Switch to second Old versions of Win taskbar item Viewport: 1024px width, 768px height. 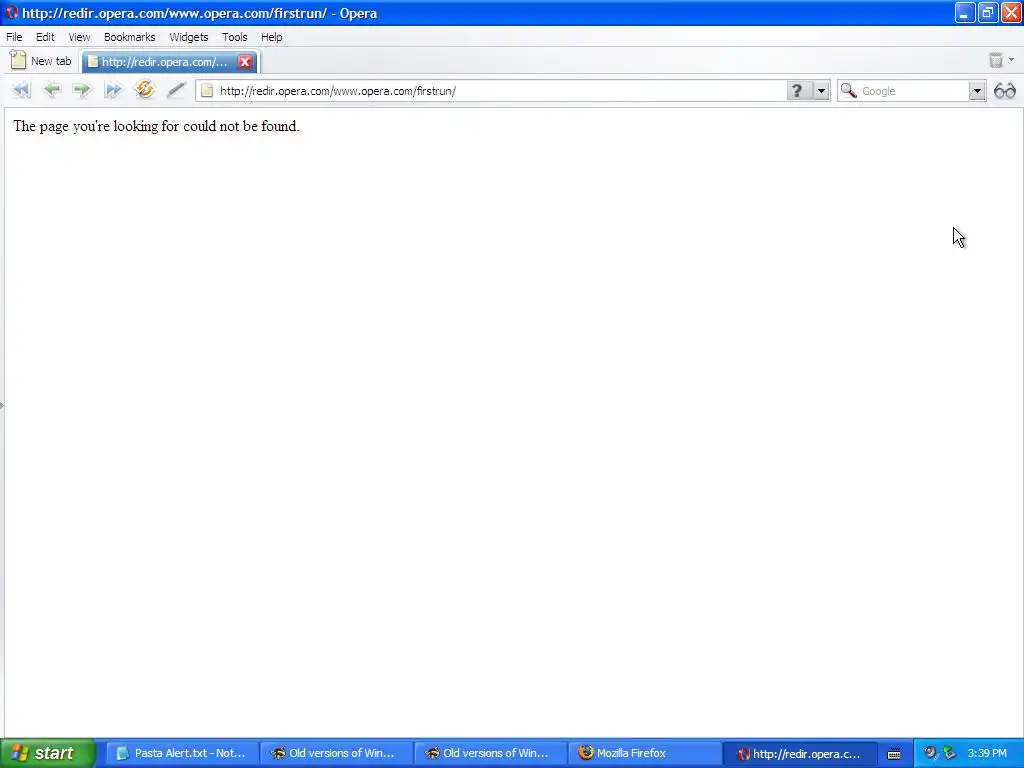tap(490, 753)
